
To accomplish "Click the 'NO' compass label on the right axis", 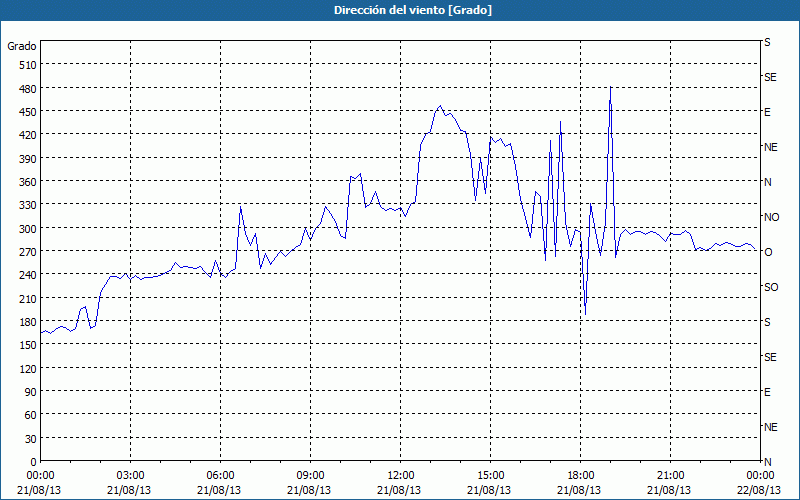I will 772,217.
